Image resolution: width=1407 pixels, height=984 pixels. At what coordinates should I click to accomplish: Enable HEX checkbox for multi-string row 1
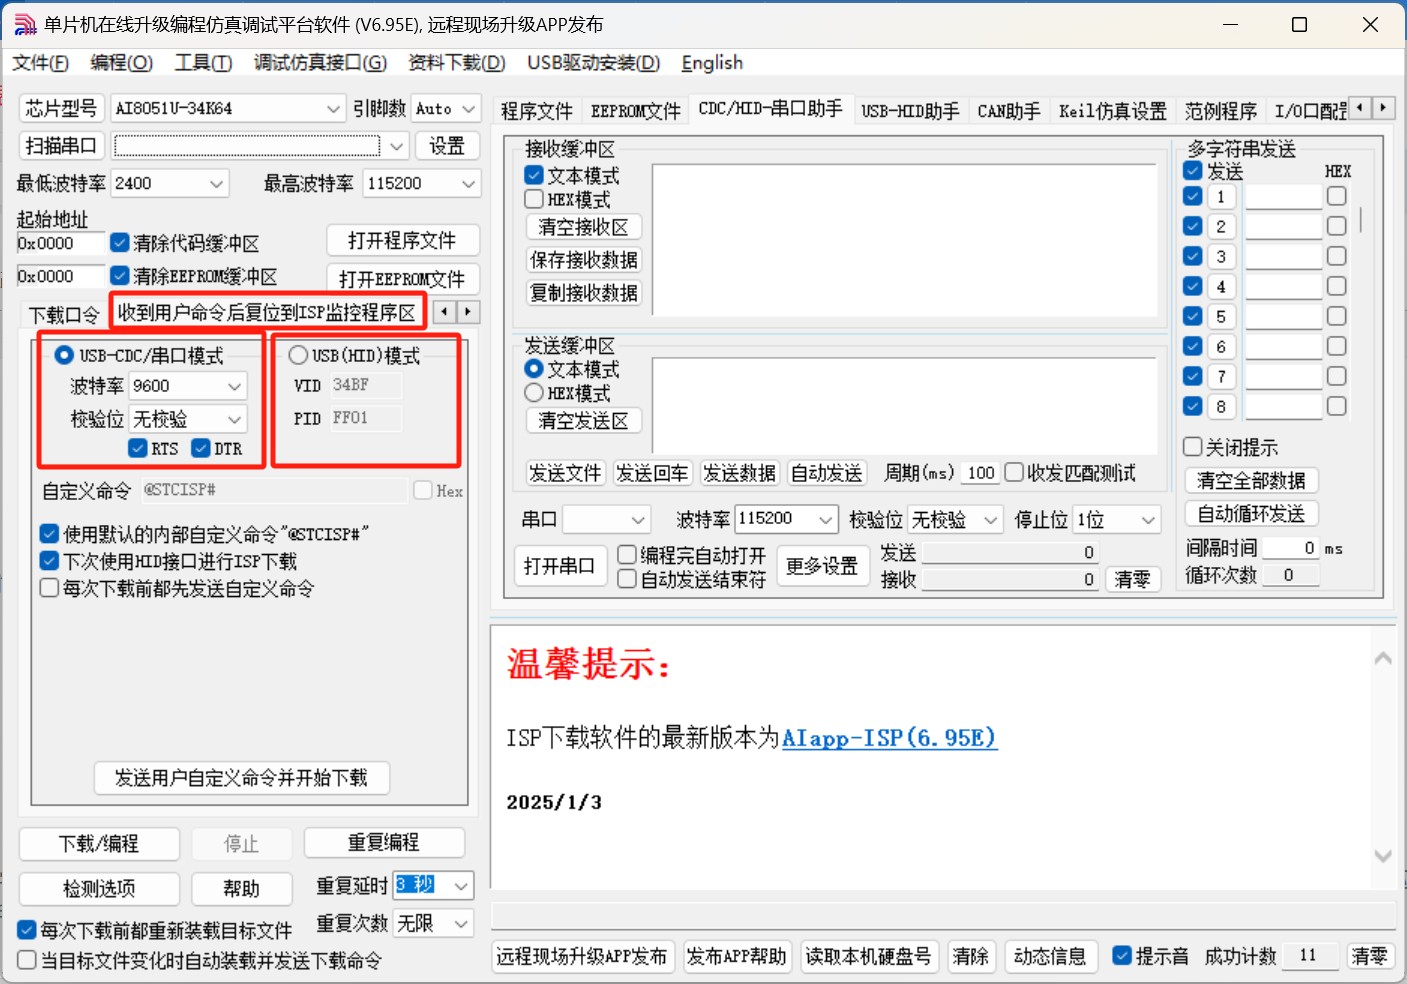(x=1336, y=196)
